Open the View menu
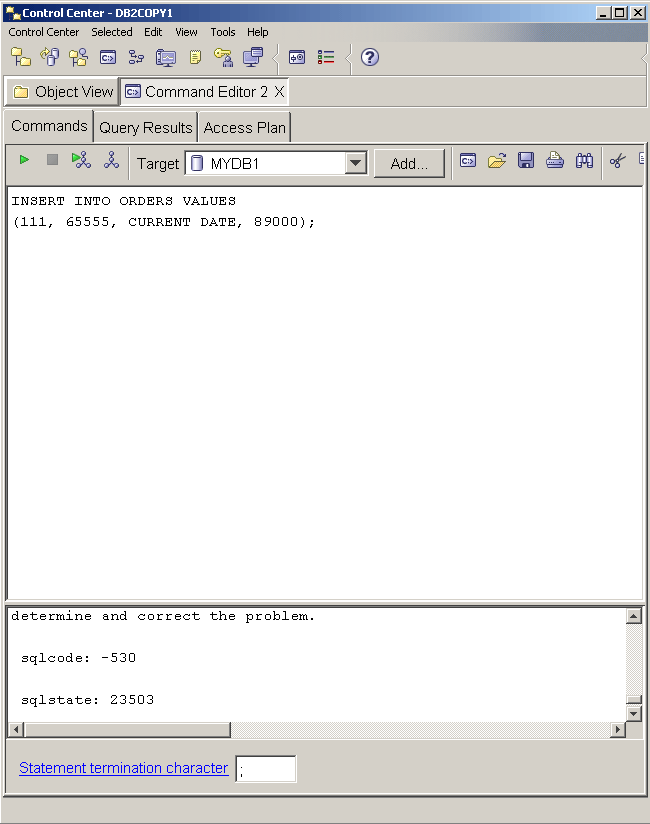Image resolution: width=650 pixels, height=824 pixels. pos(187,32)
